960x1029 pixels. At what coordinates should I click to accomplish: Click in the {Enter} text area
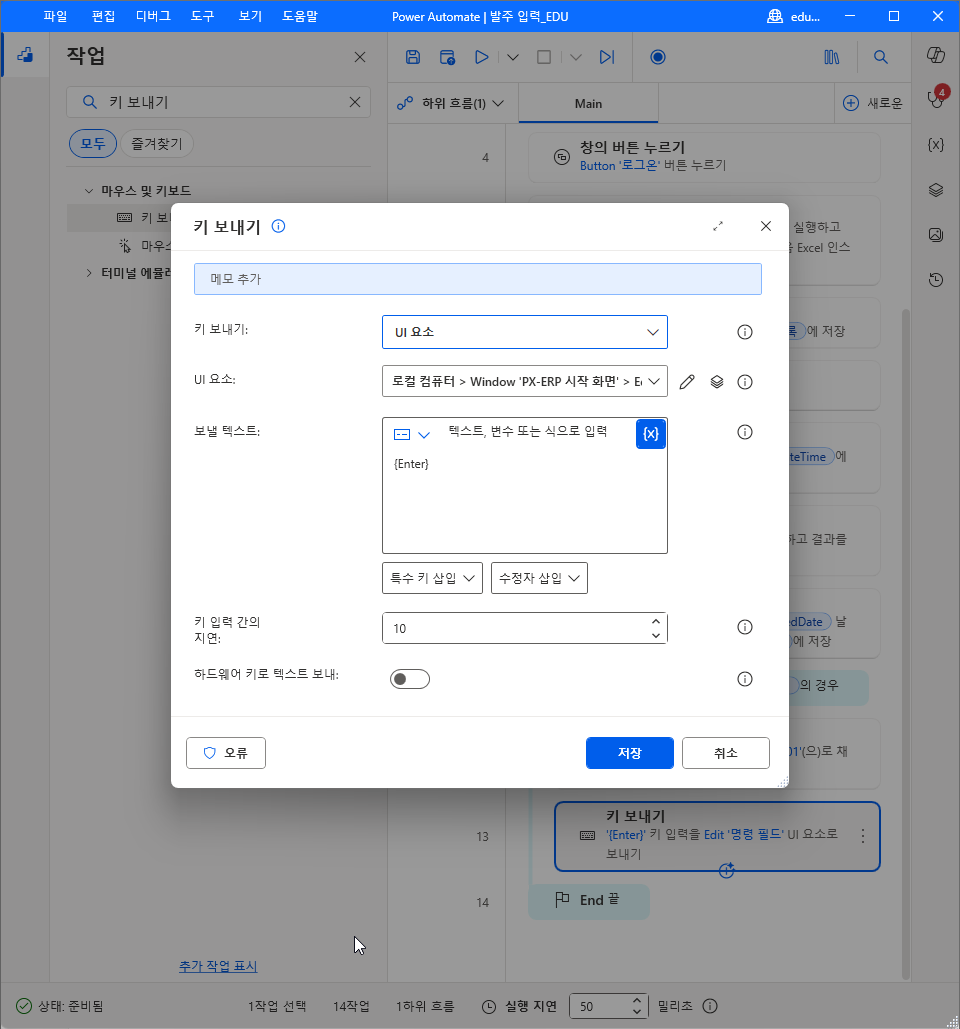[x=525, y=499]
